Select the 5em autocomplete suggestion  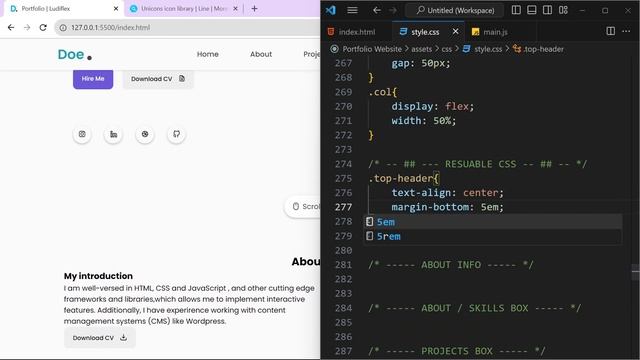coord(493,222)
